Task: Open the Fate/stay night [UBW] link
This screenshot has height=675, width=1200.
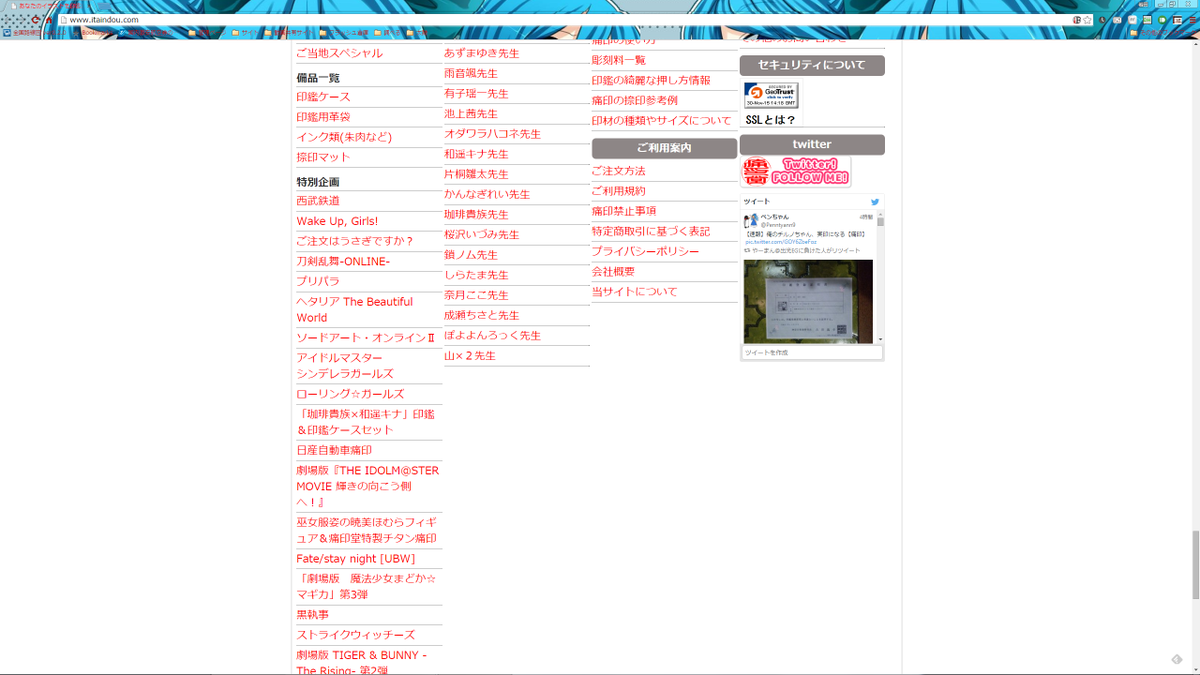Action: pyautogui.click(x=355, y=559)
